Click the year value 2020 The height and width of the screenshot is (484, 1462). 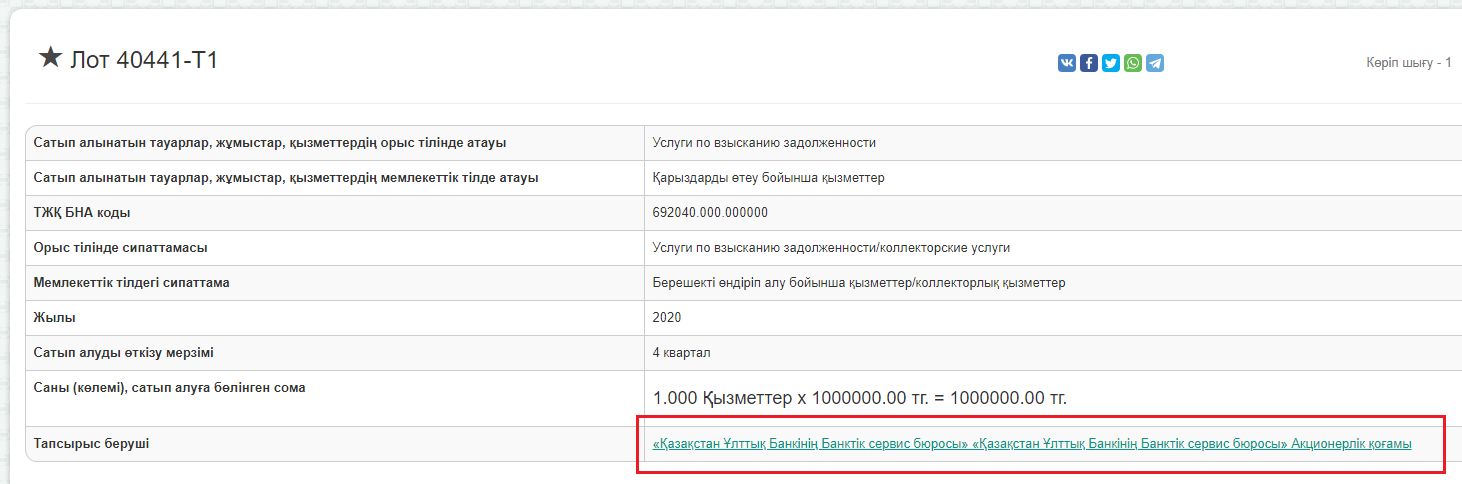[667, 318]
